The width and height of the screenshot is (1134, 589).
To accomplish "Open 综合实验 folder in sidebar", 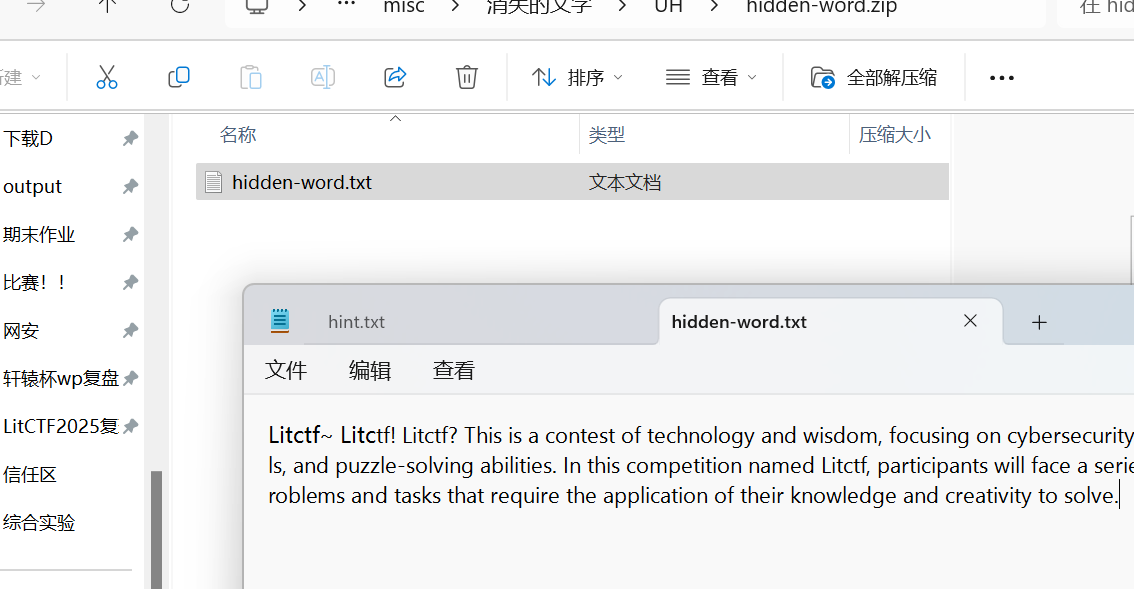I will pyautogui.click(x=39, y=522).
